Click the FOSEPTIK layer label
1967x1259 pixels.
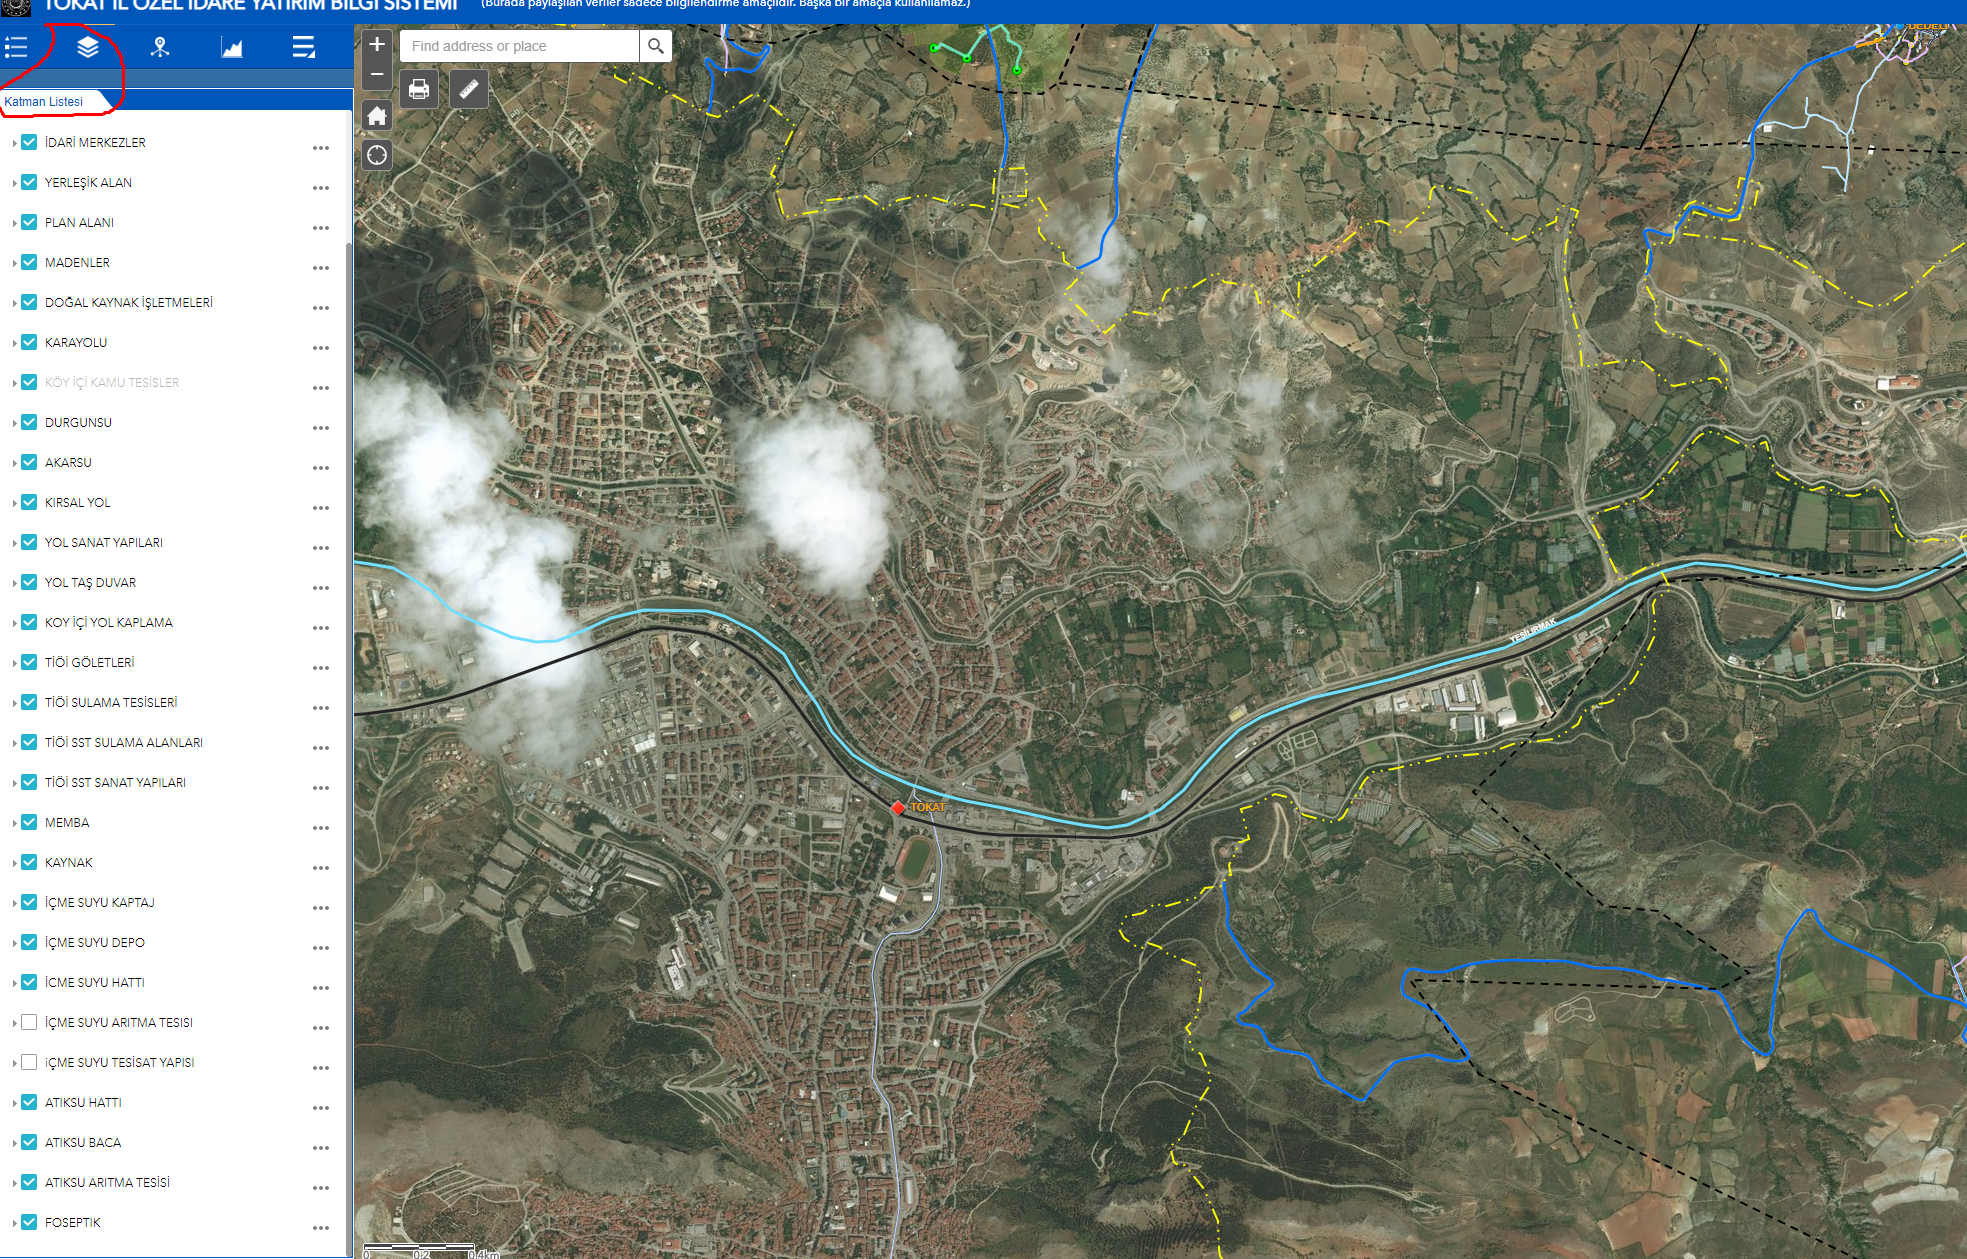[x=73, y=1222]
